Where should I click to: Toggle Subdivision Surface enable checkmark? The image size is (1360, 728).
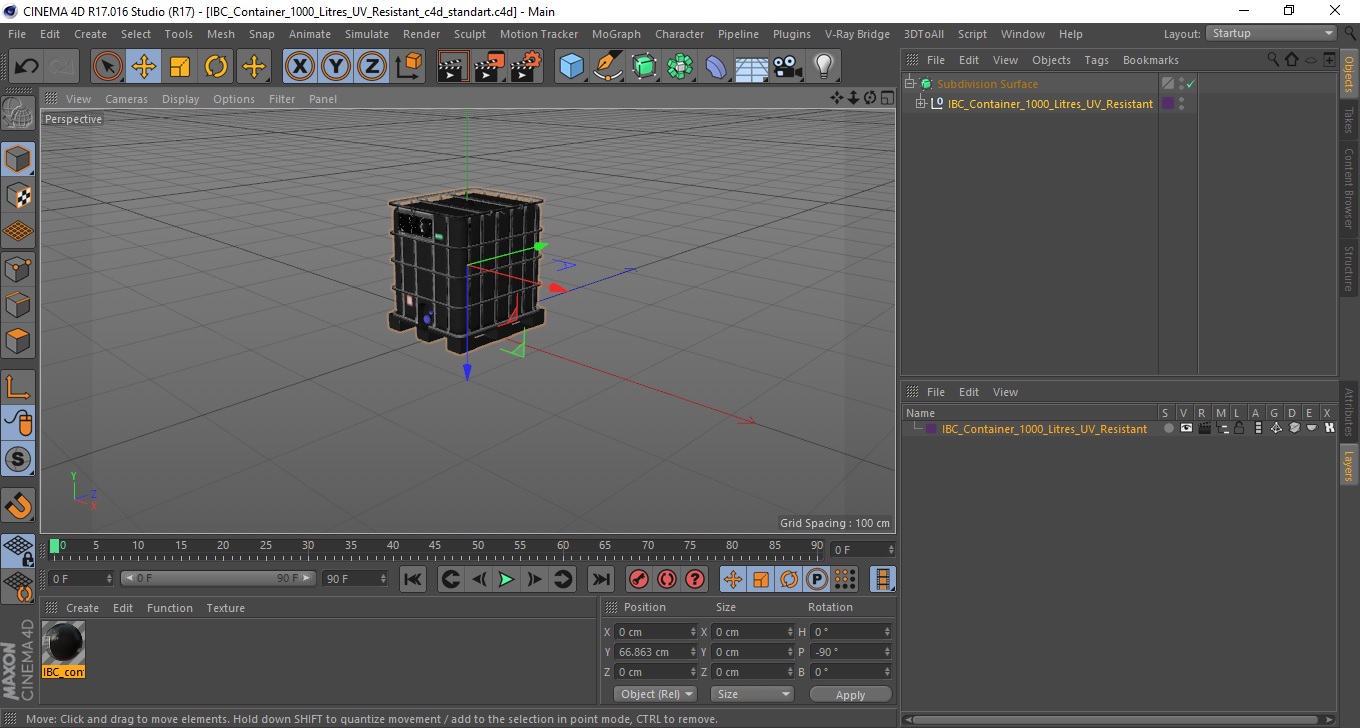tap(1190, 84)
